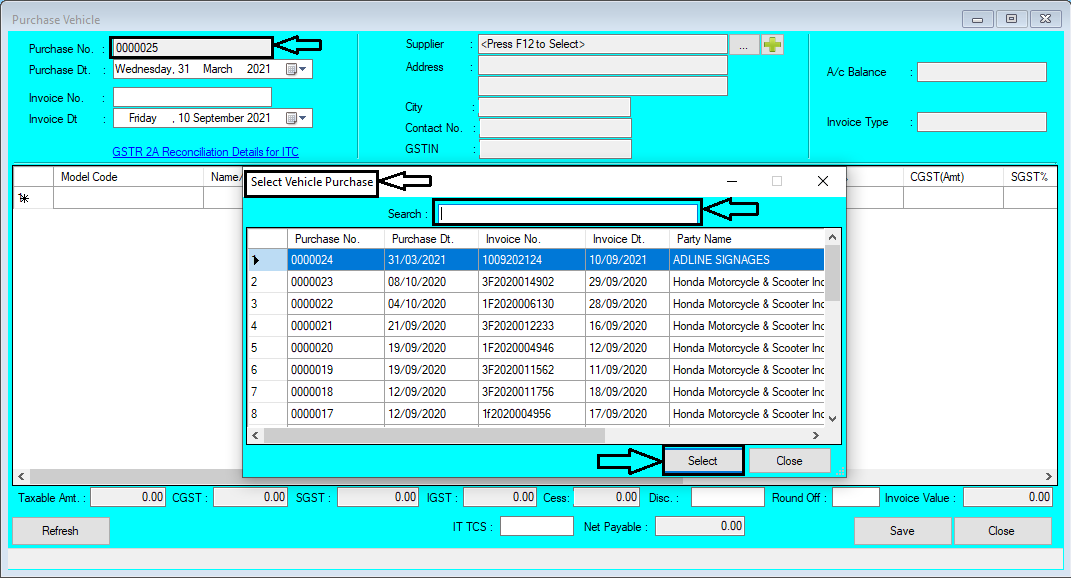Click ADLINE SIGNAGES party name cell
Screen dimensions: 1071x578
[747, 260]
